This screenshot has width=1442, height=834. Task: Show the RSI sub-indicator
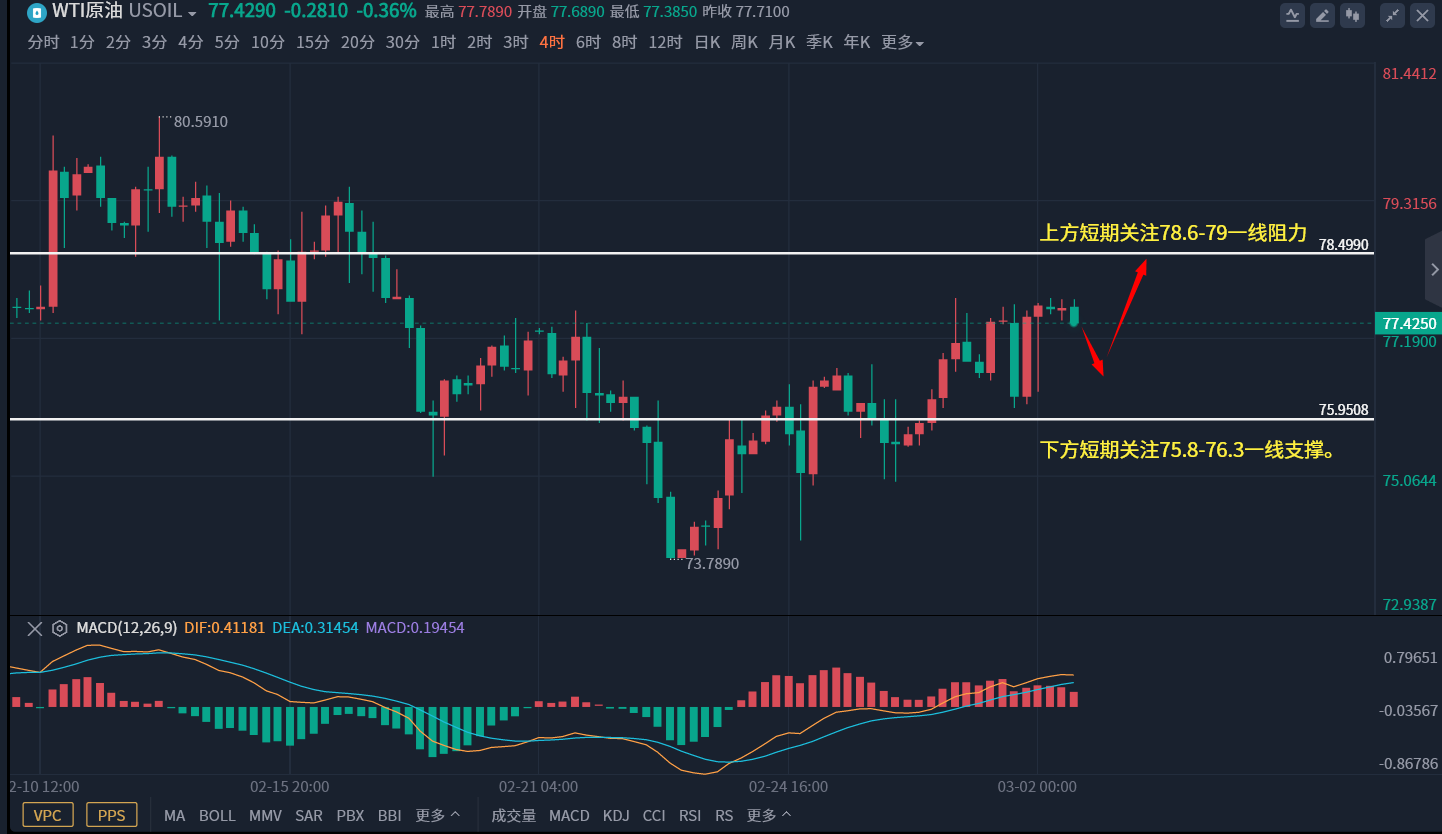(690, 815)
